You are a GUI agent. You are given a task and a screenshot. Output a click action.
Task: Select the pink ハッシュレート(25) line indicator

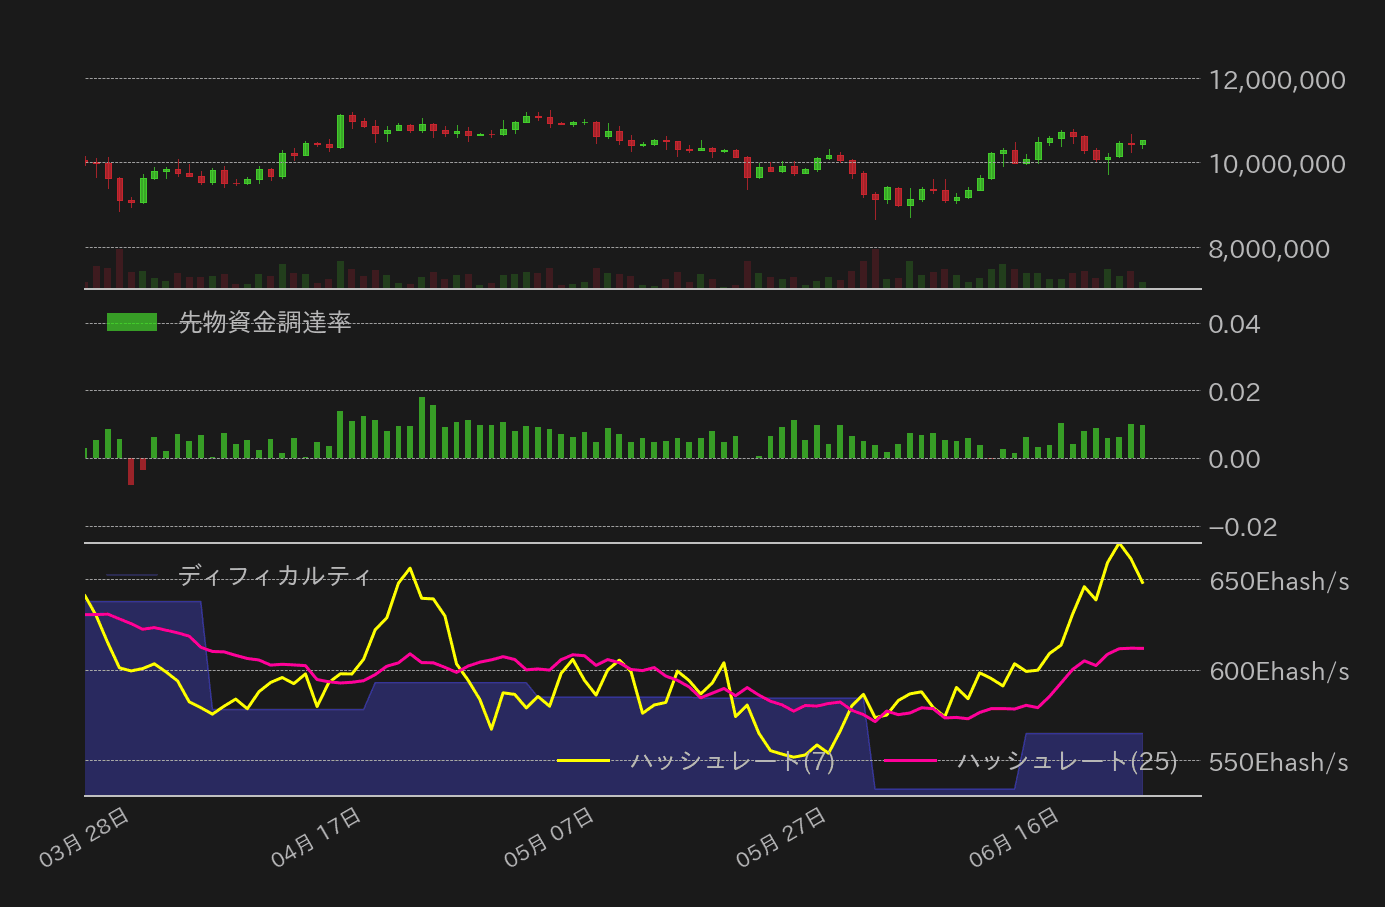[x=912, y=761]
